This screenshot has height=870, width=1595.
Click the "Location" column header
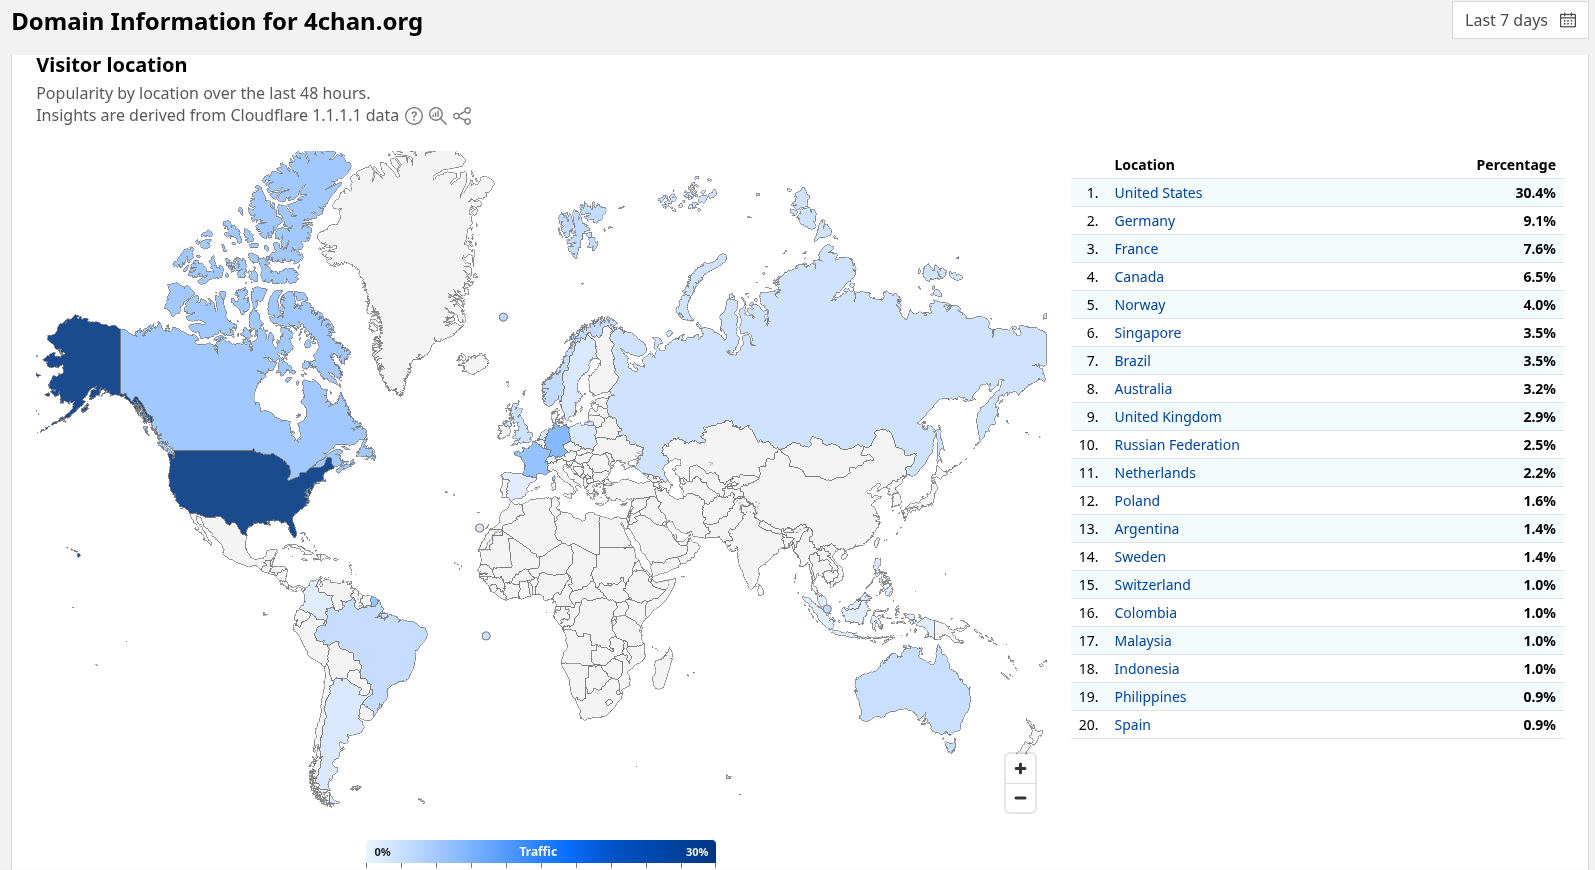tap(1144, 165)
